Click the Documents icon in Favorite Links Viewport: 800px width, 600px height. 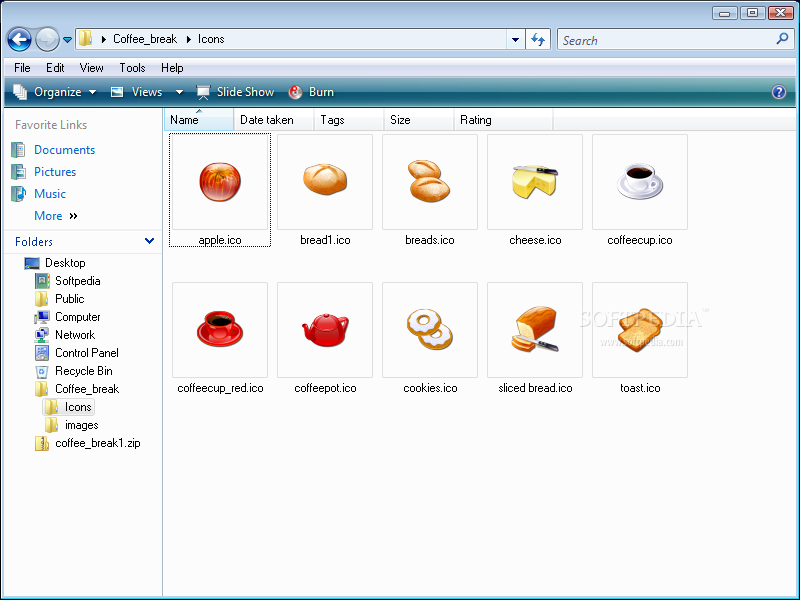coord(18,150)
